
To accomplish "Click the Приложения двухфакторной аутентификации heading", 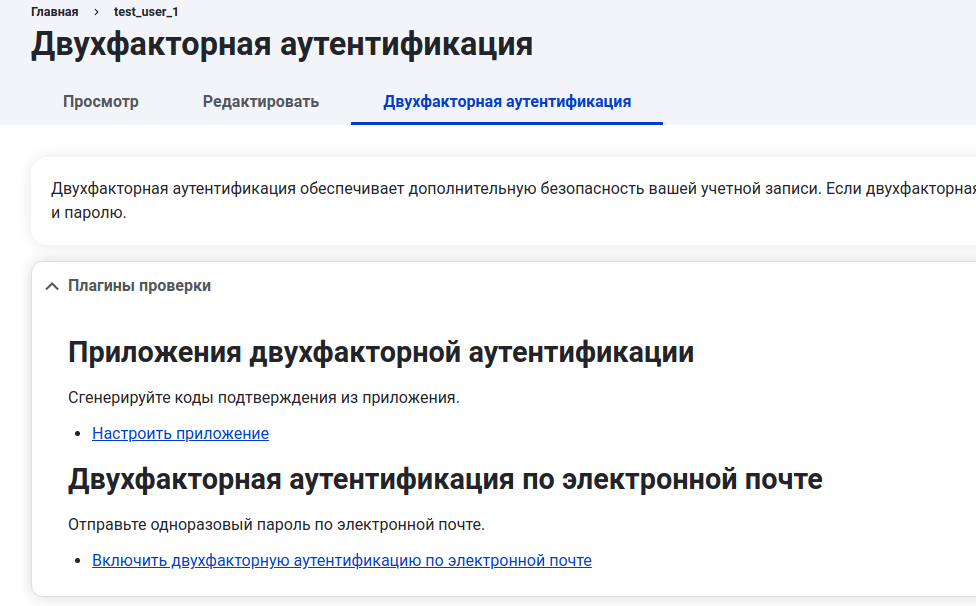I will pos(381,352).
